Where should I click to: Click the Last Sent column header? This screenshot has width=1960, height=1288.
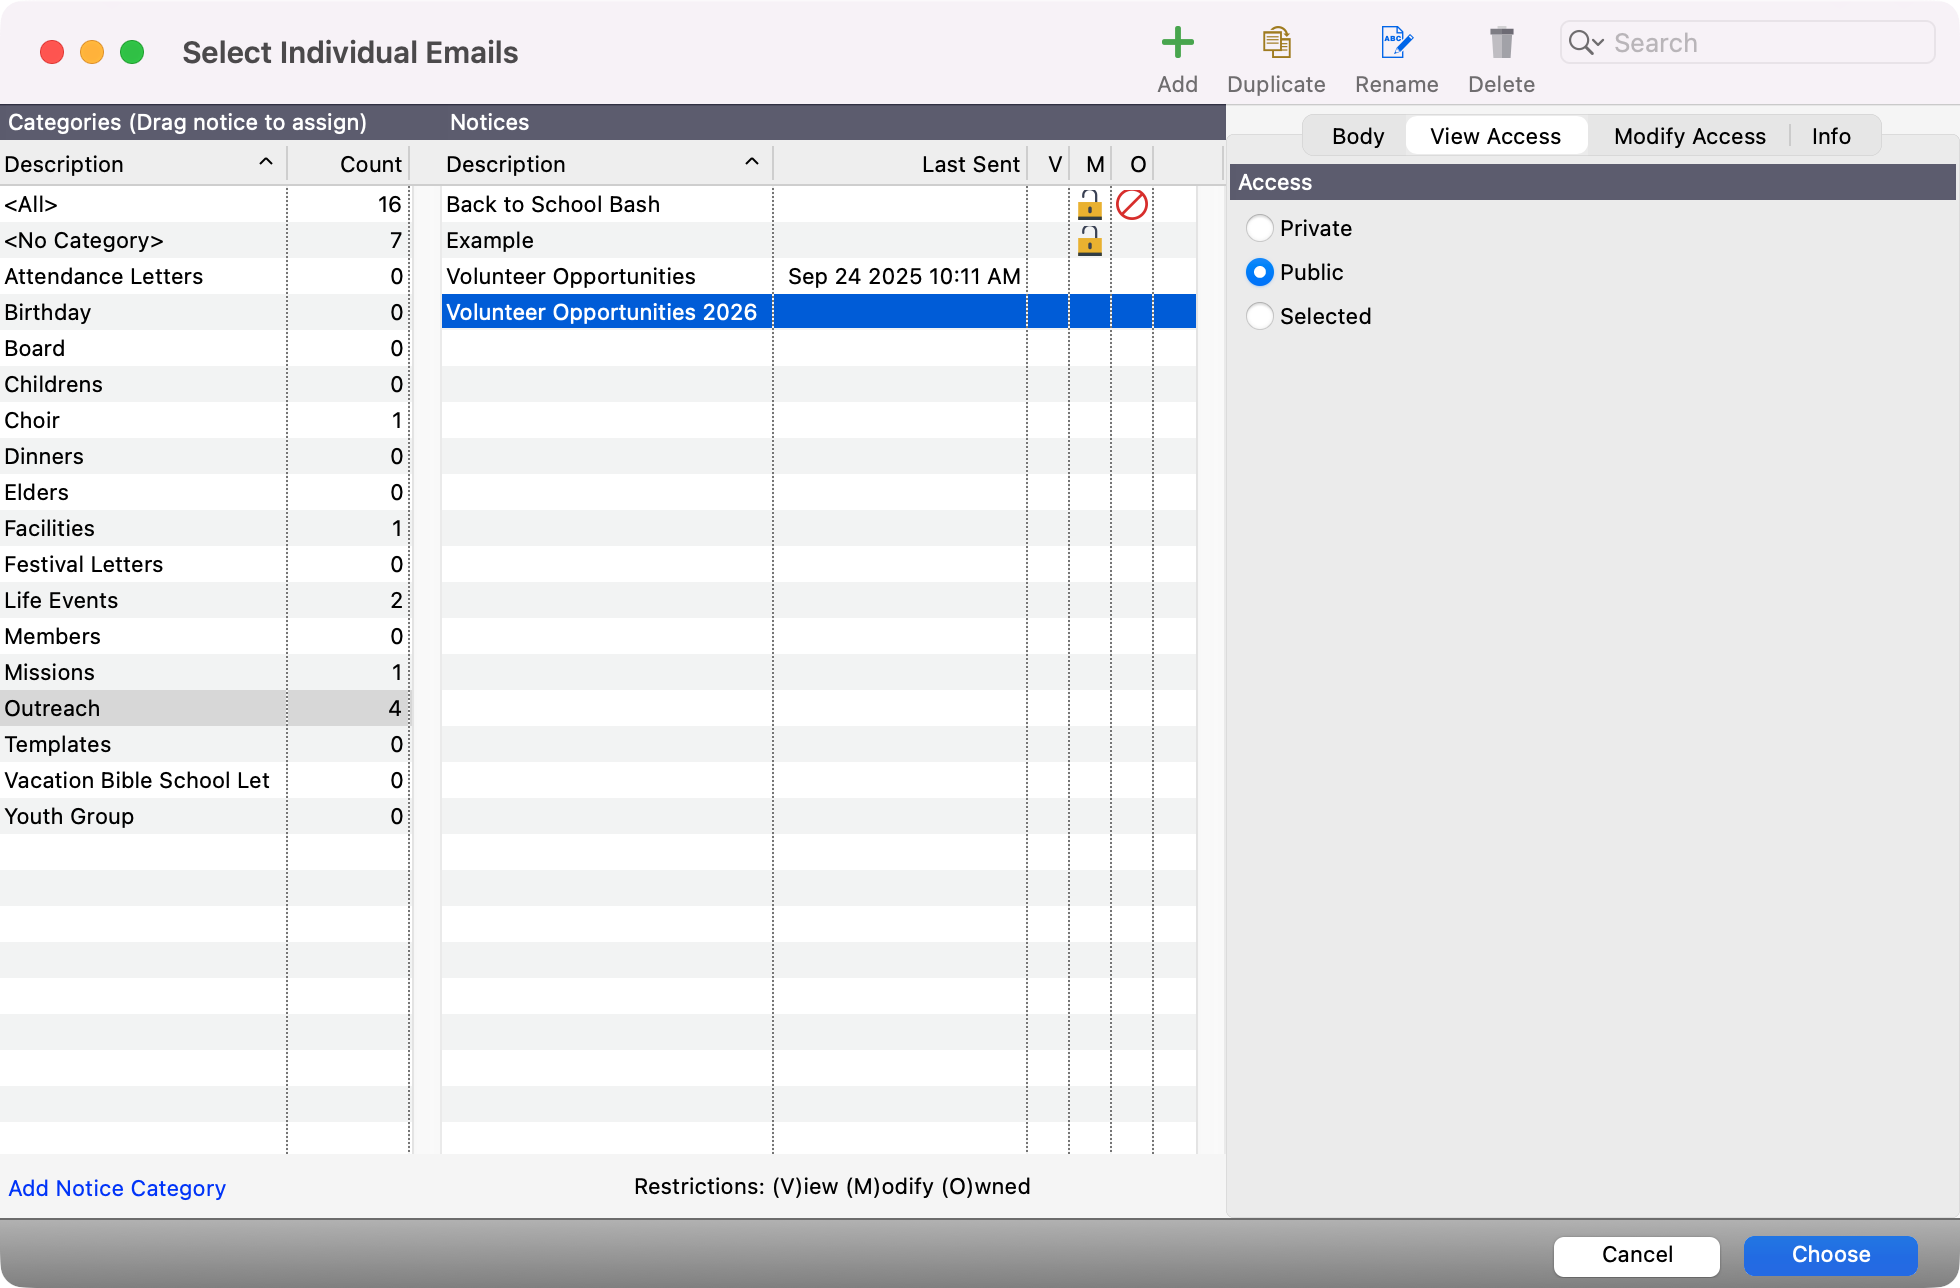(901, 164)
